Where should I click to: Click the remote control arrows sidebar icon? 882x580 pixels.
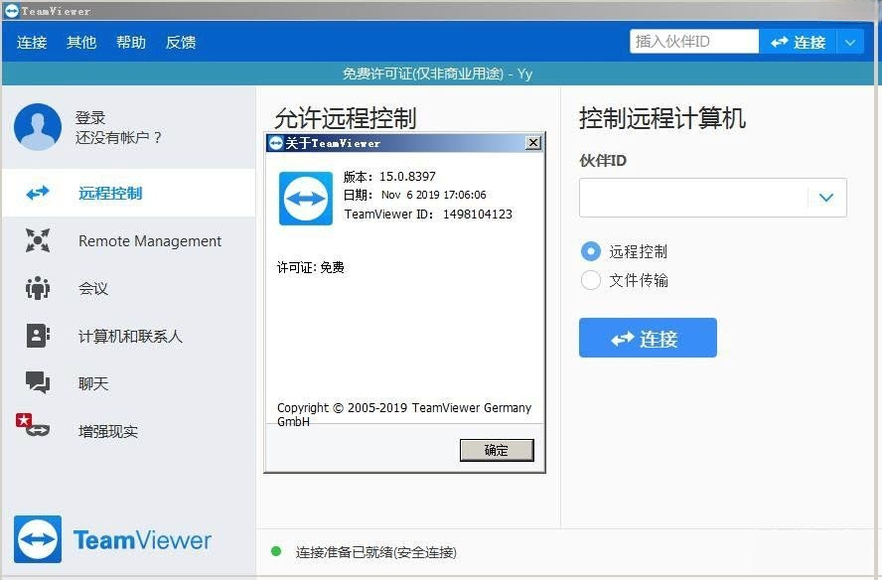(x=38, y=193)
